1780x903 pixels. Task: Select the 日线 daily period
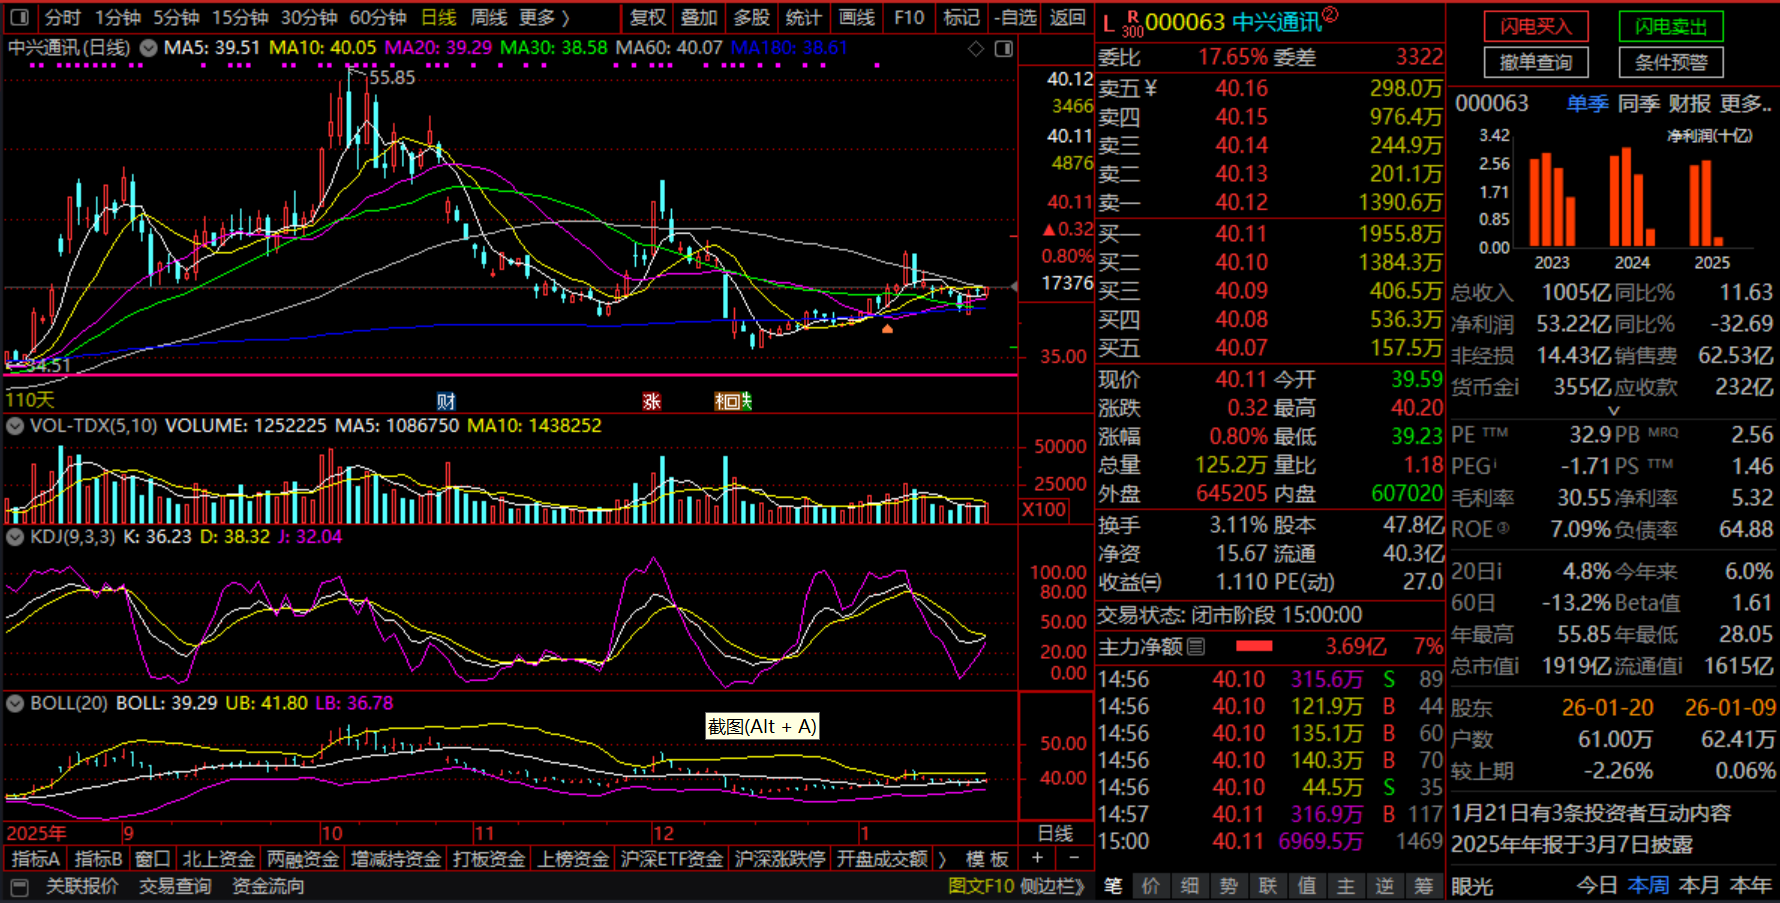(x=439, y=17)
